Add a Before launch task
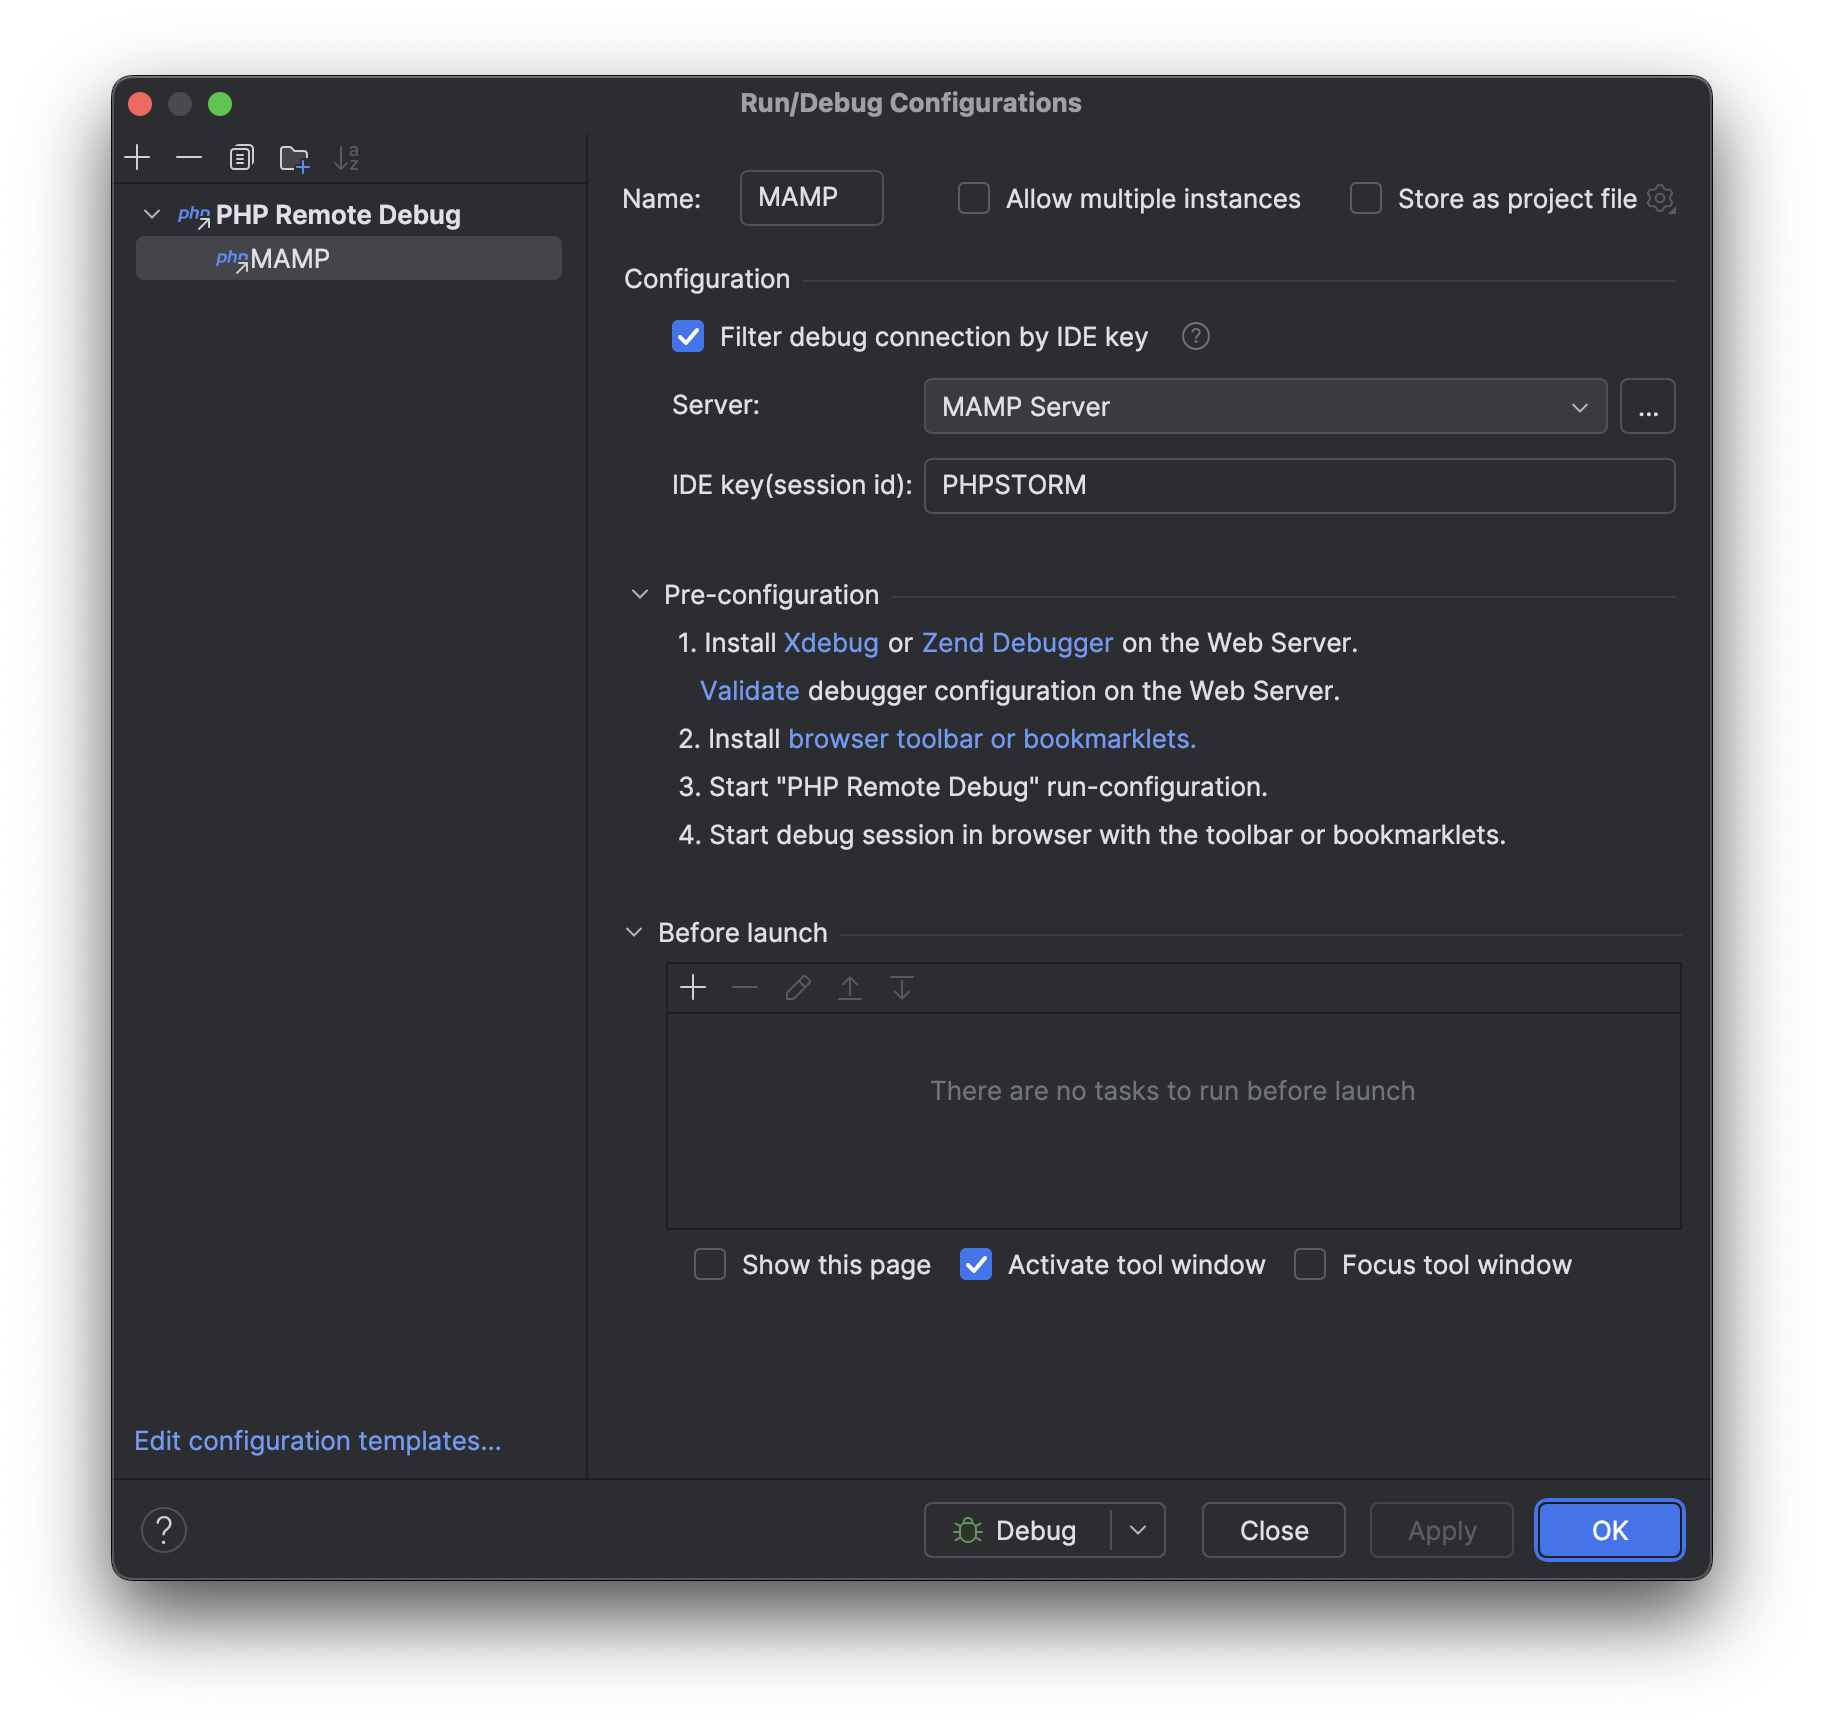 coord(693,987)
